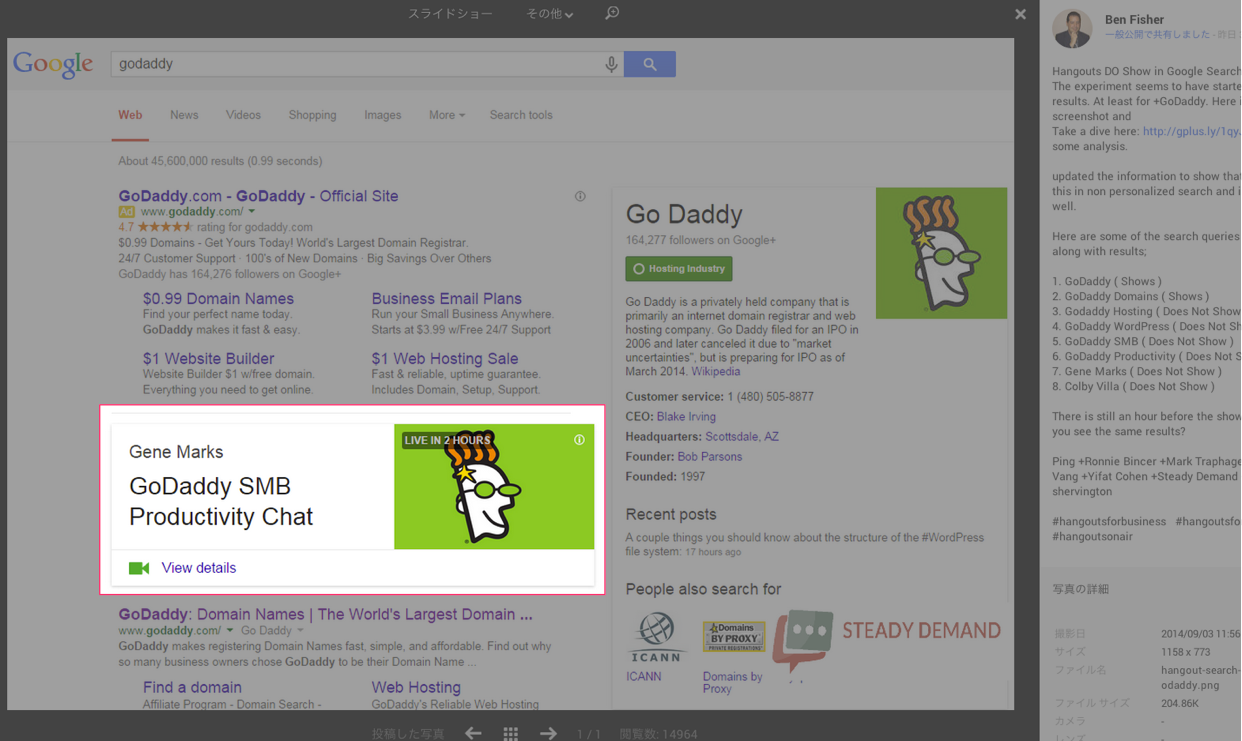
Task: Open $1 Web Hosting Sale sitelink
Action: tap(445, 358)
